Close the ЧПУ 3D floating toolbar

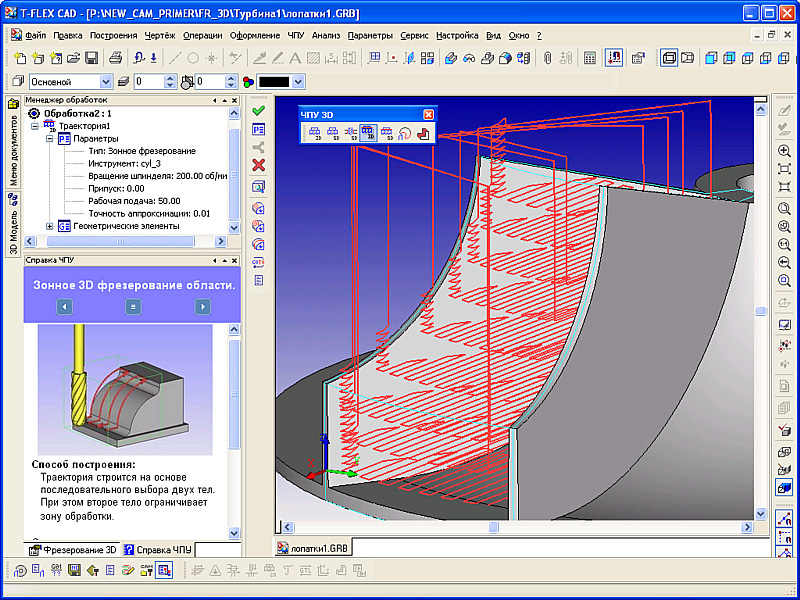click(x=429, y=115)
